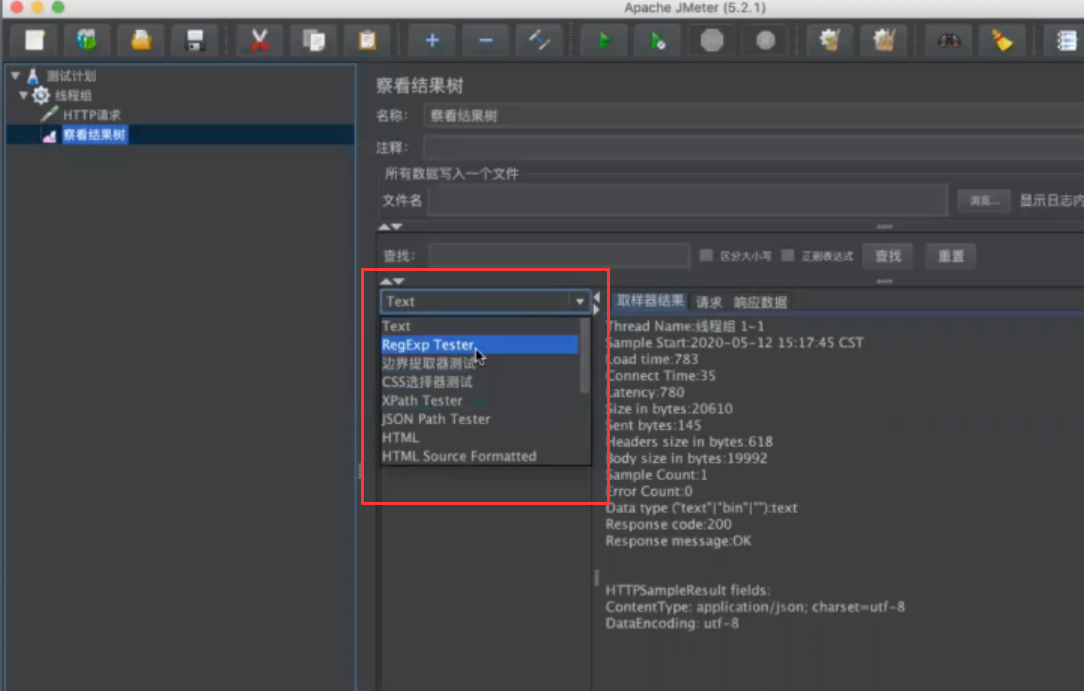Select the 线程组 tree item
This screenshot has height=691, width=1084.
coord(73,95)
